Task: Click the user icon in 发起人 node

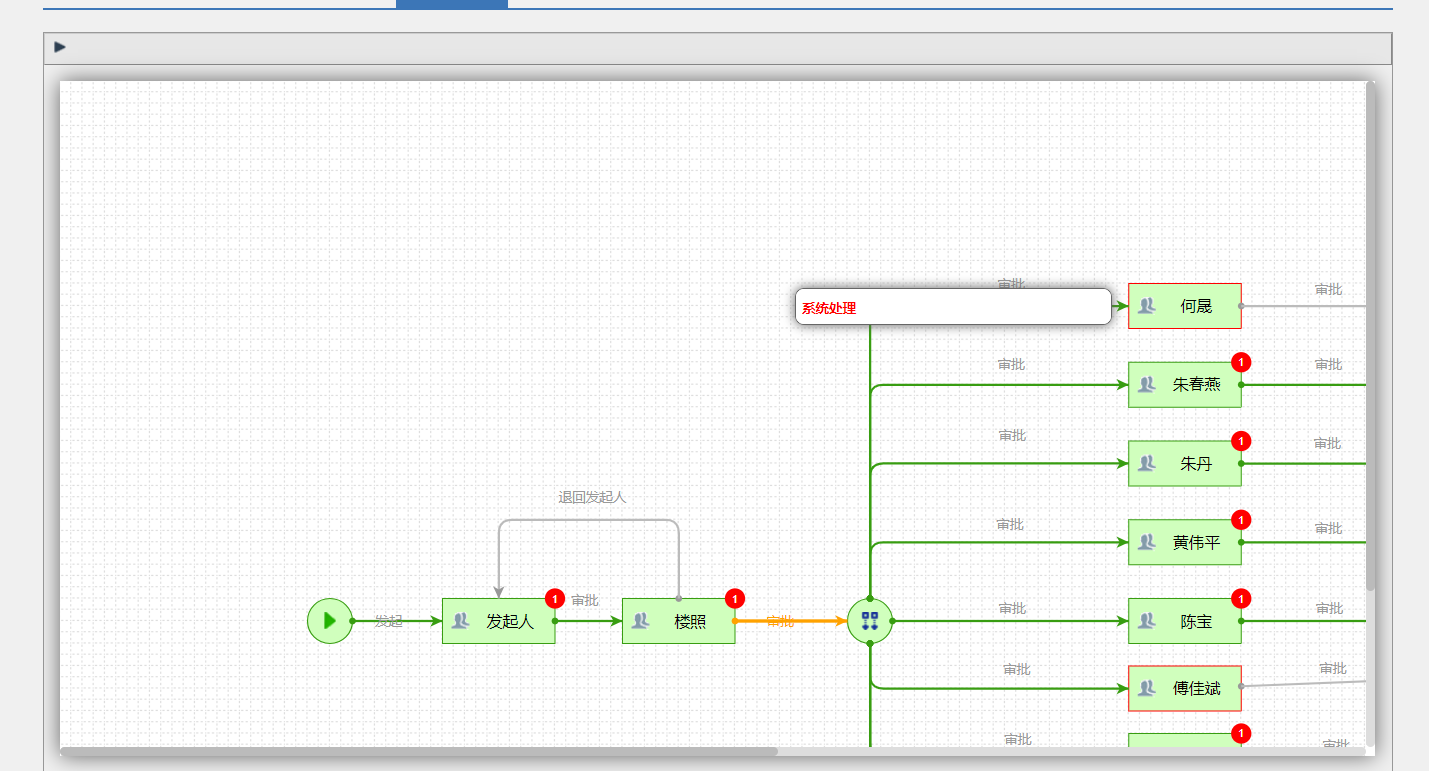Action: tap(460, 621)
